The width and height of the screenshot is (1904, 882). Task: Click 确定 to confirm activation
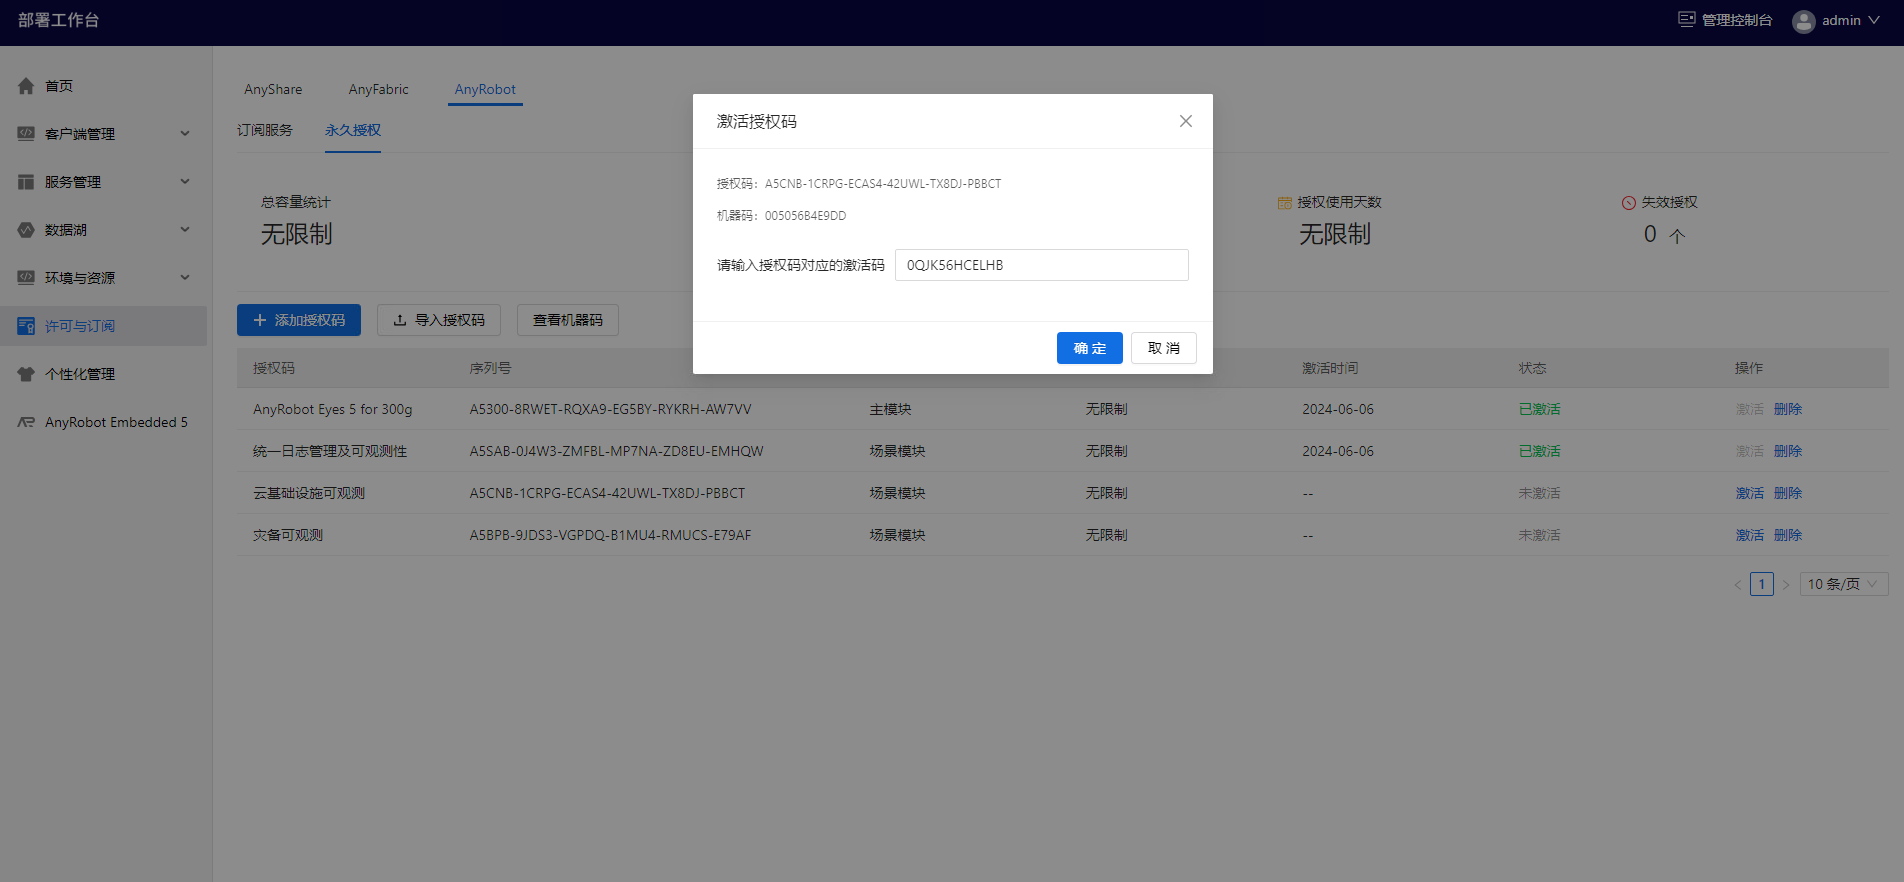(1090, 348)
